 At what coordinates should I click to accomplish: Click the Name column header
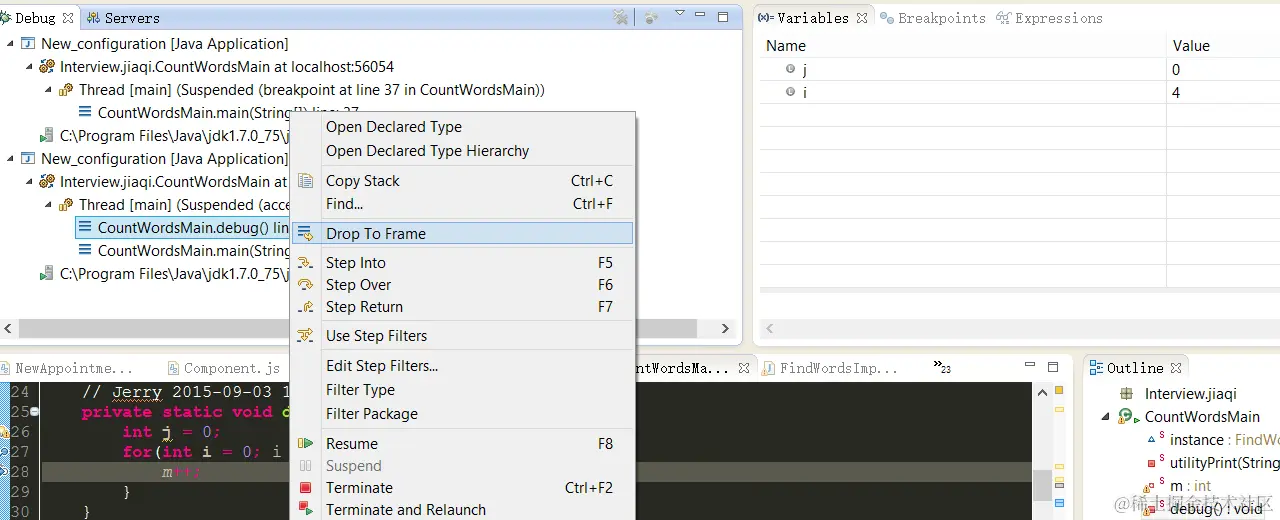click(963, 46)
